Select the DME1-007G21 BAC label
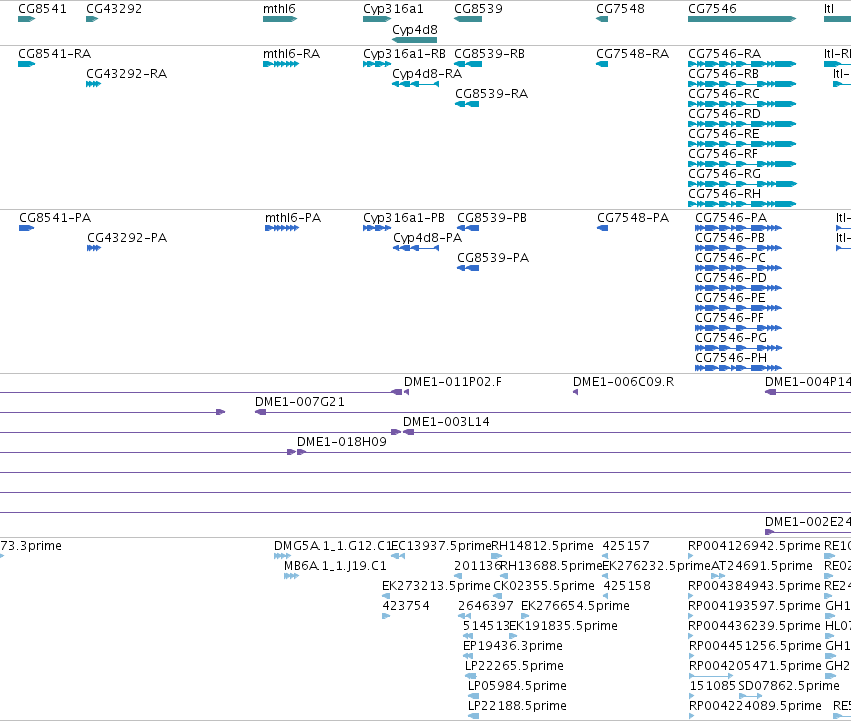This screenshot has height=721, width=851. [x=300, y=402]
